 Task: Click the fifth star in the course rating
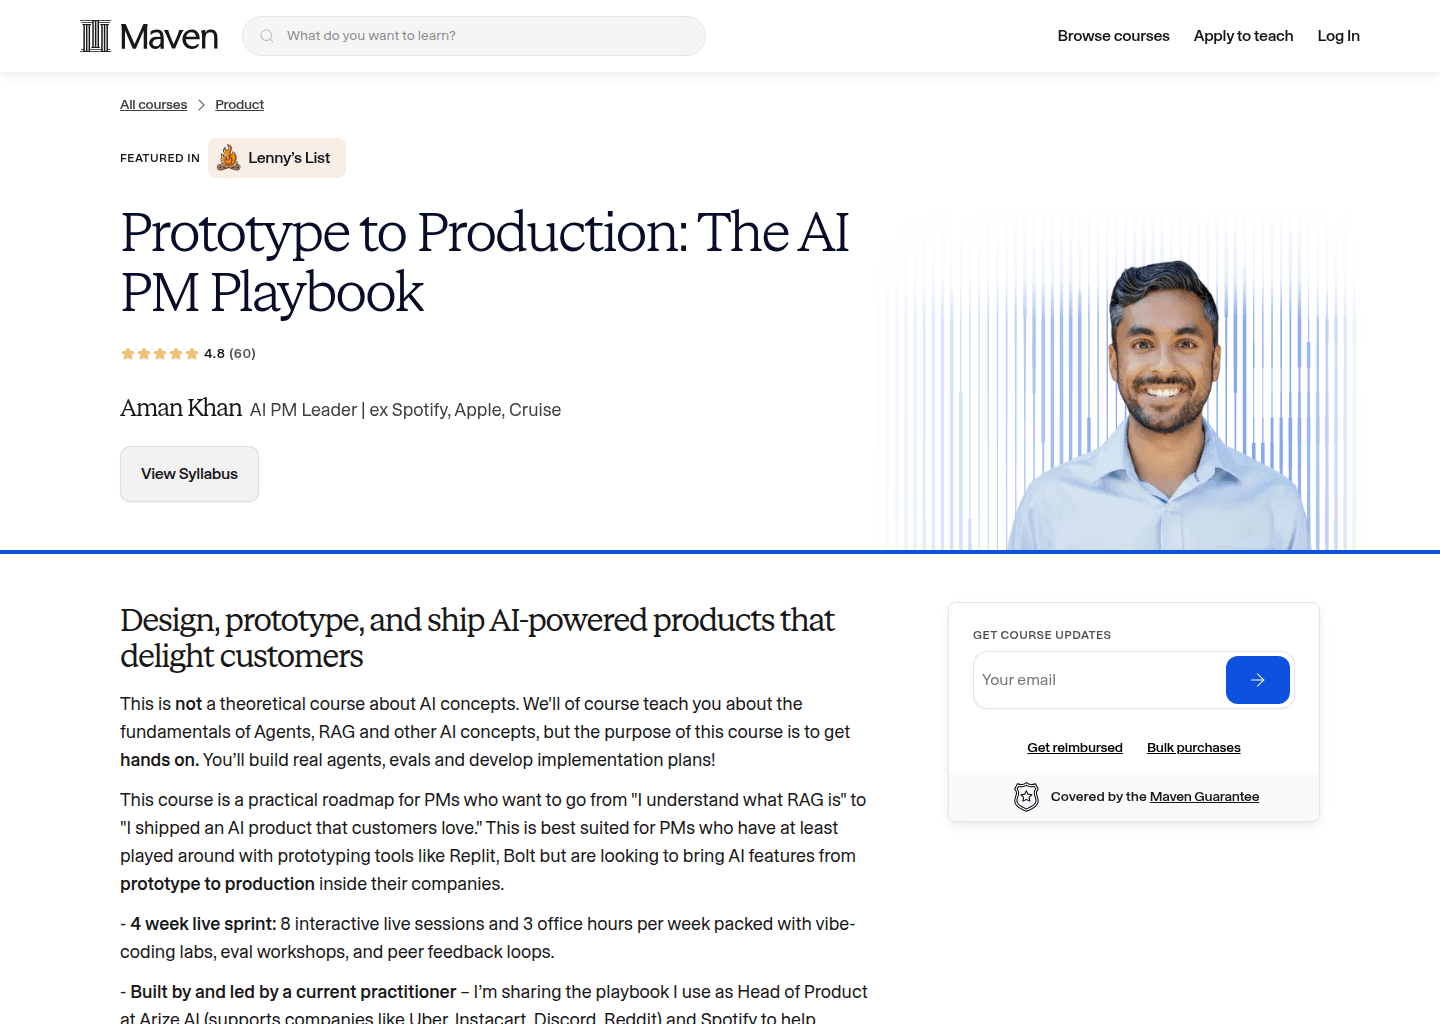pyautogui.click(x=192, y=353)
